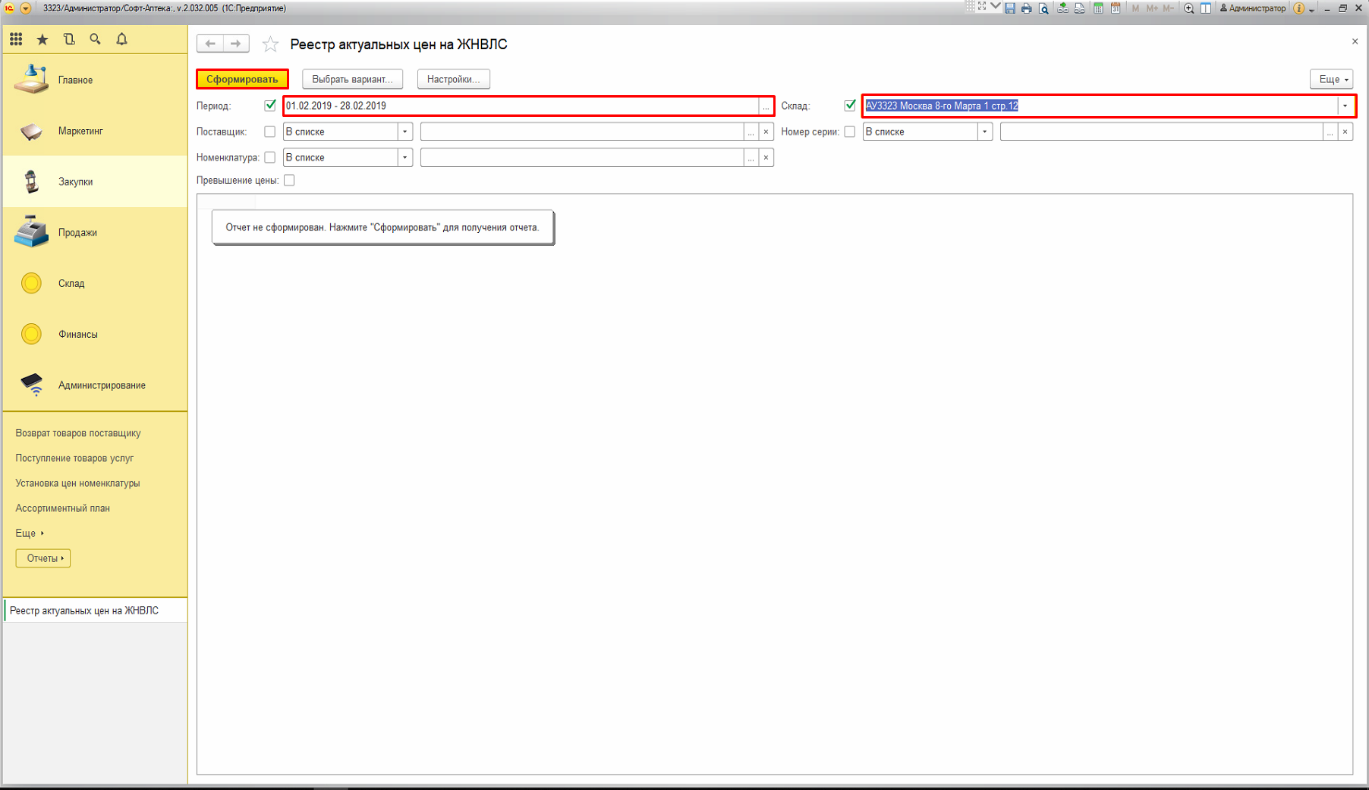
Task: Click into the Период date range field
Action: (x=520, y=106)
